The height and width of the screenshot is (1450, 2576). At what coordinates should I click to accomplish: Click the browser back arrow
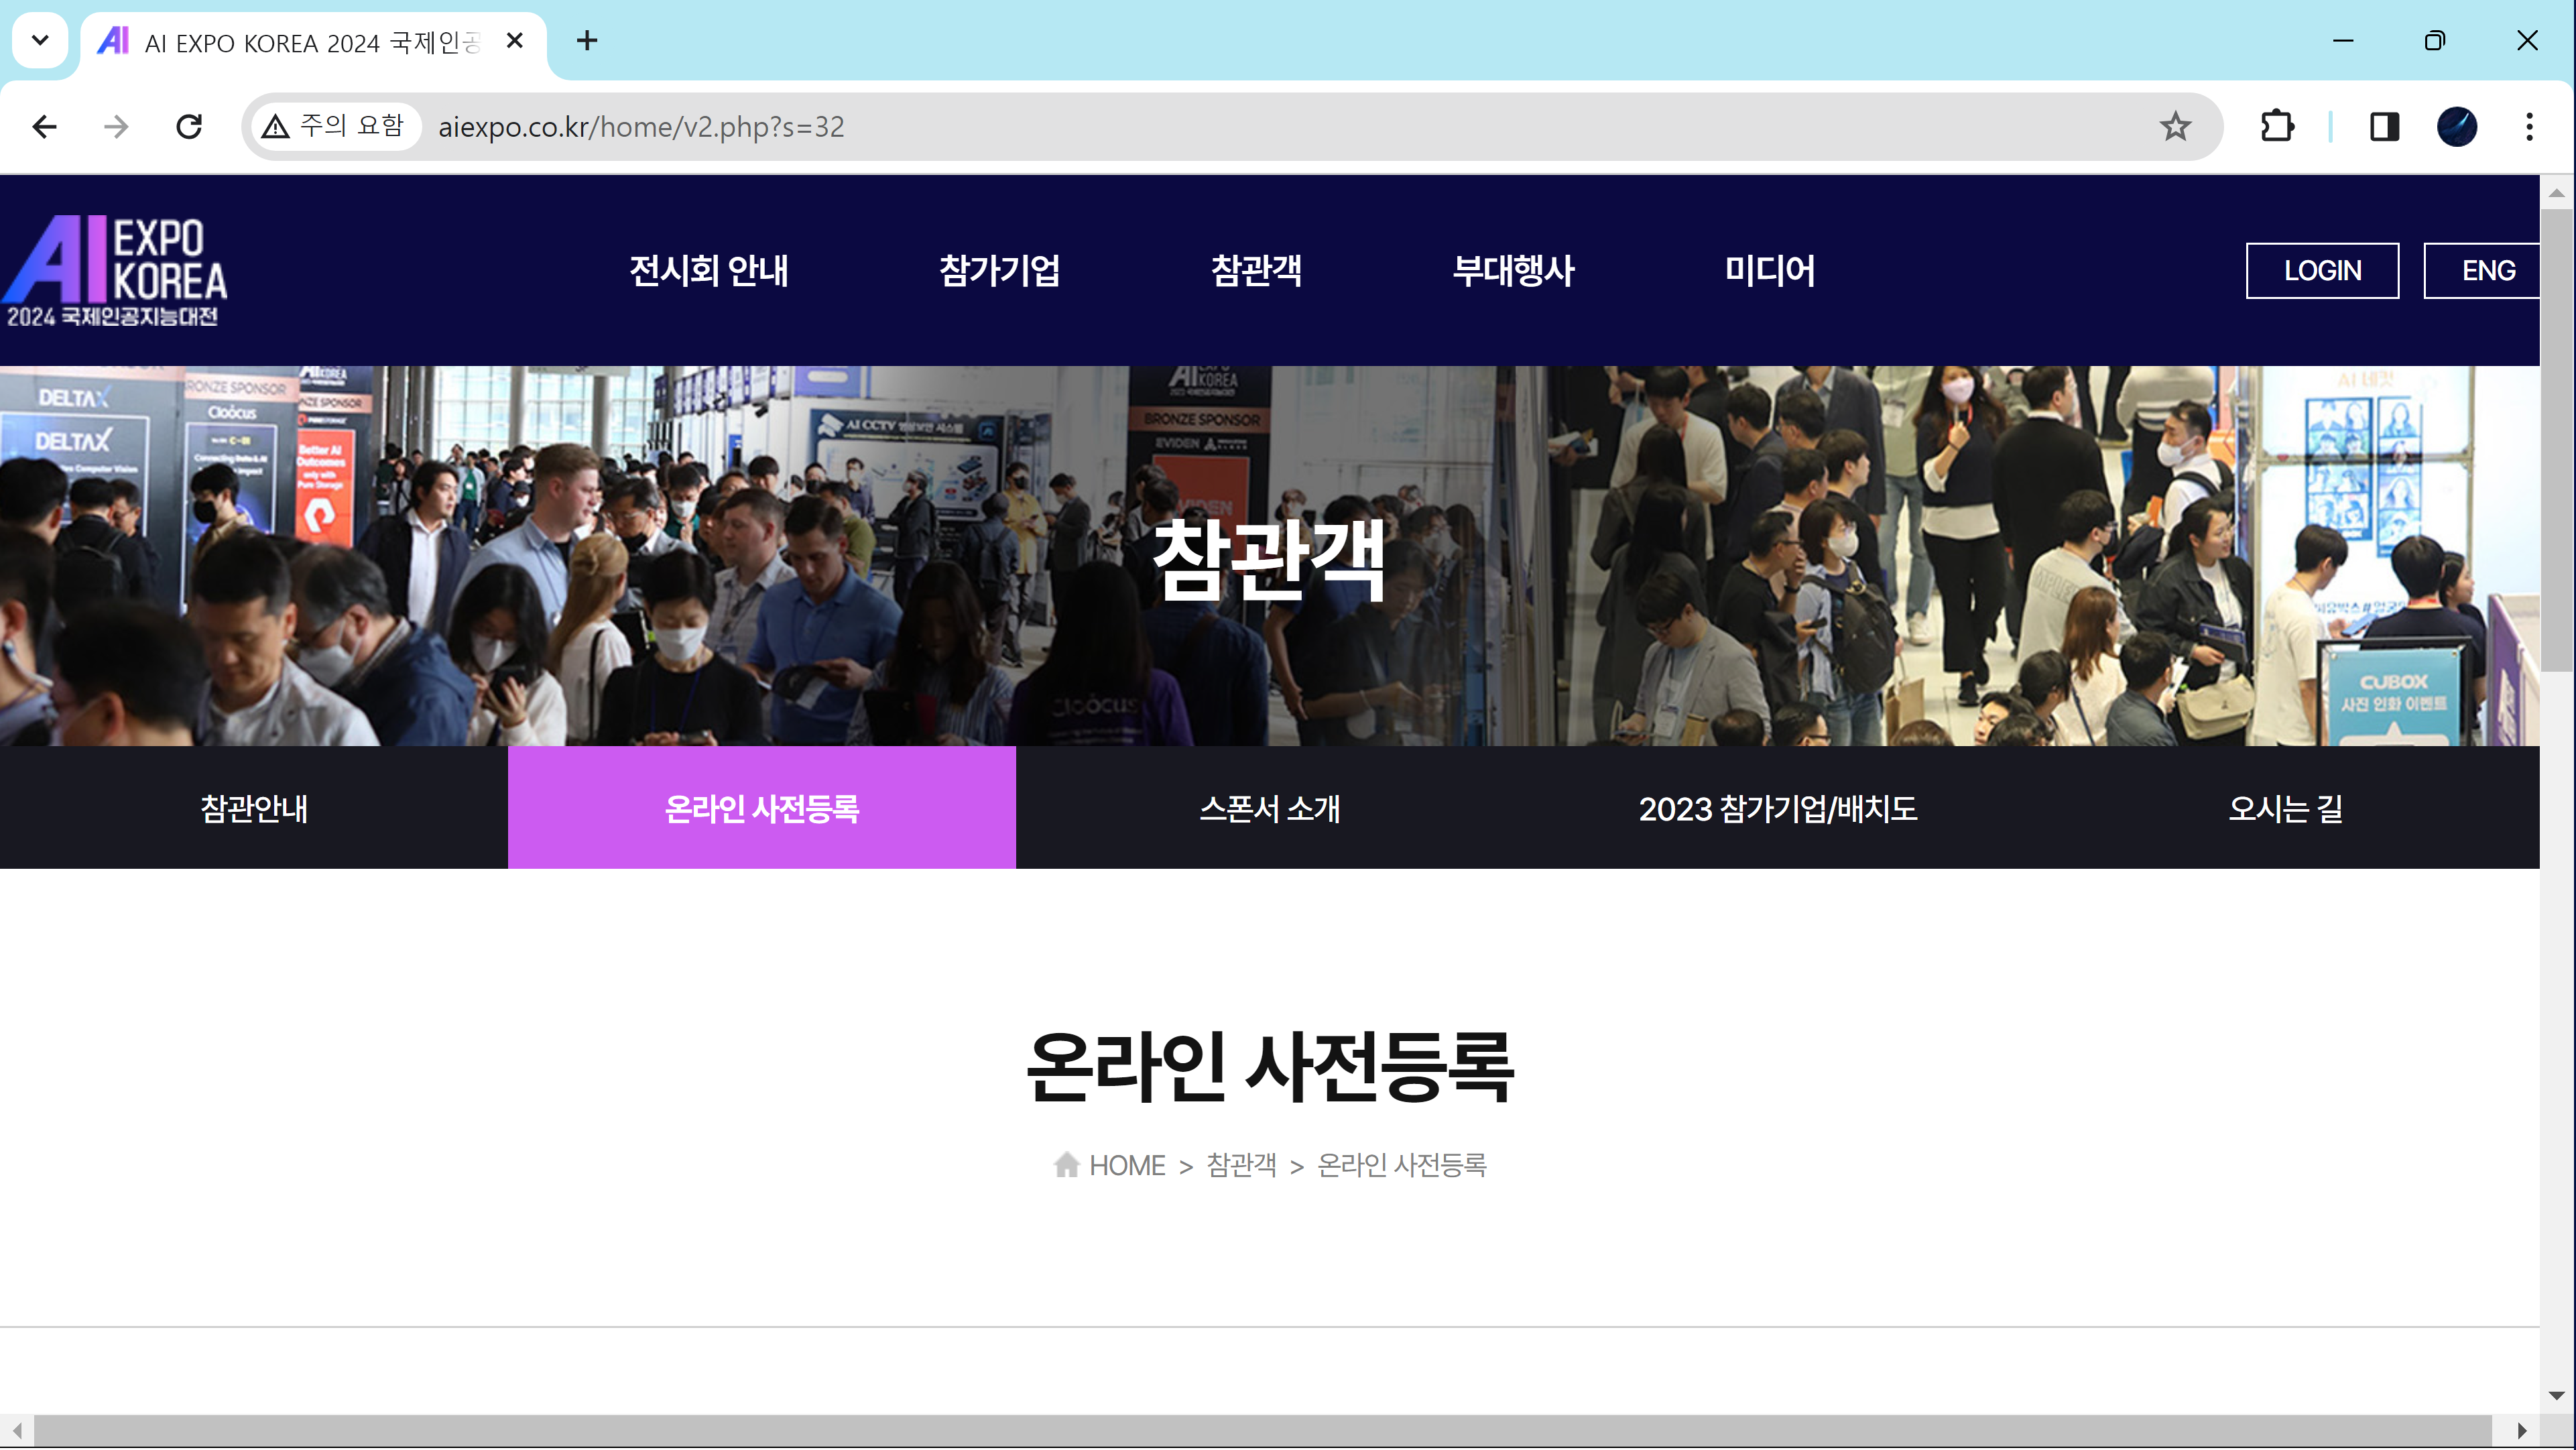pos(44,127)
